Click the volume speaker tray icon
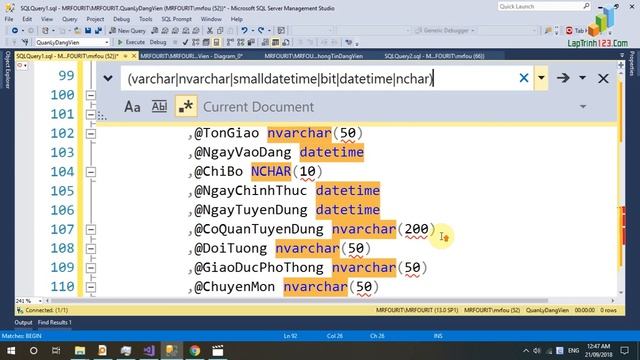The width and height of the screenshot is (640, 360). click(537, 351)
